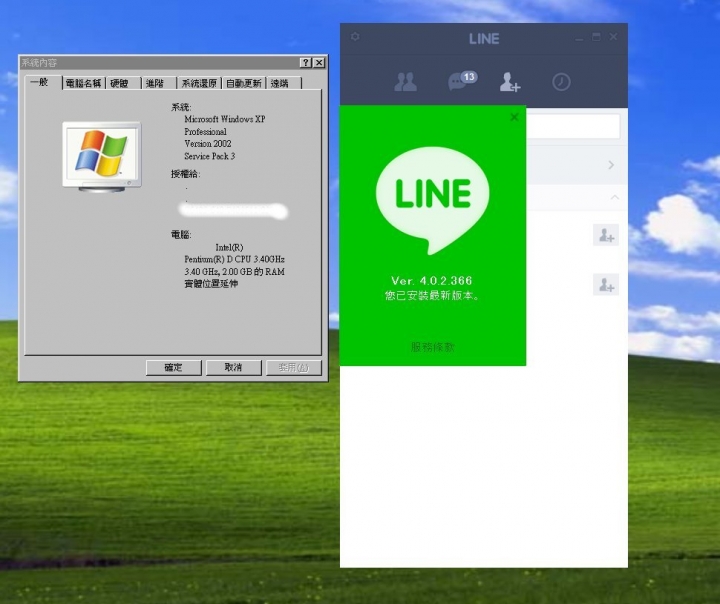Image resolution: width=720 pixels, height=604 pixels.
Task: Open LINE chats with 13 unread
Action: coord(462,81)
